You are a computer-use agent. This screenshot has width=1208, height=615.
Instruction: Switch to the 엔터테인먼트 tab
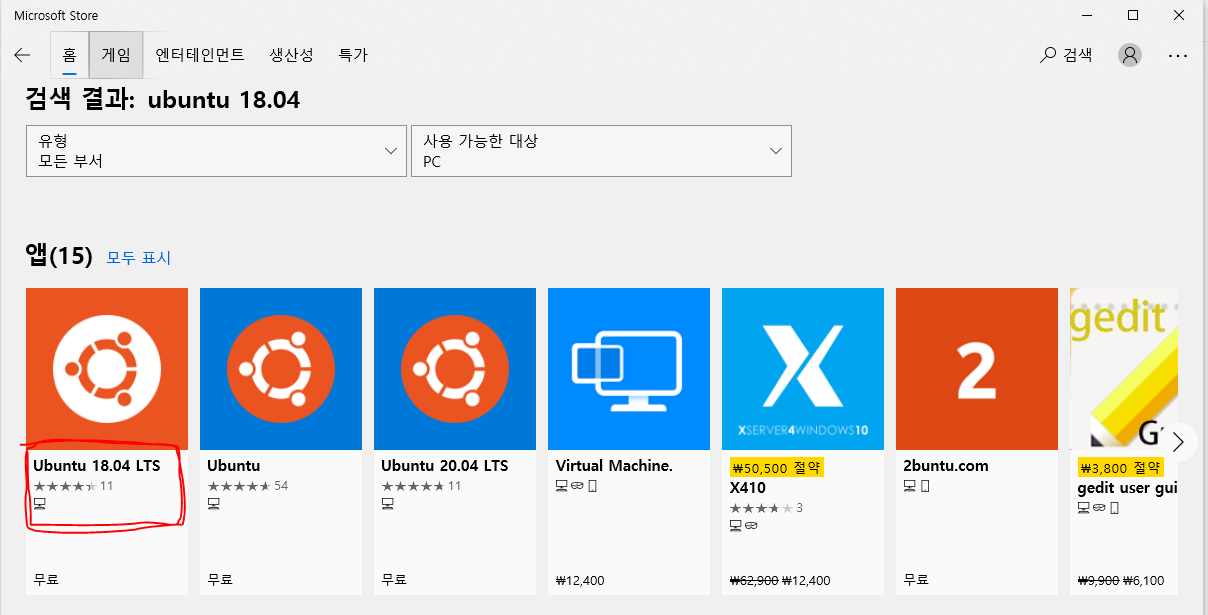200,55
